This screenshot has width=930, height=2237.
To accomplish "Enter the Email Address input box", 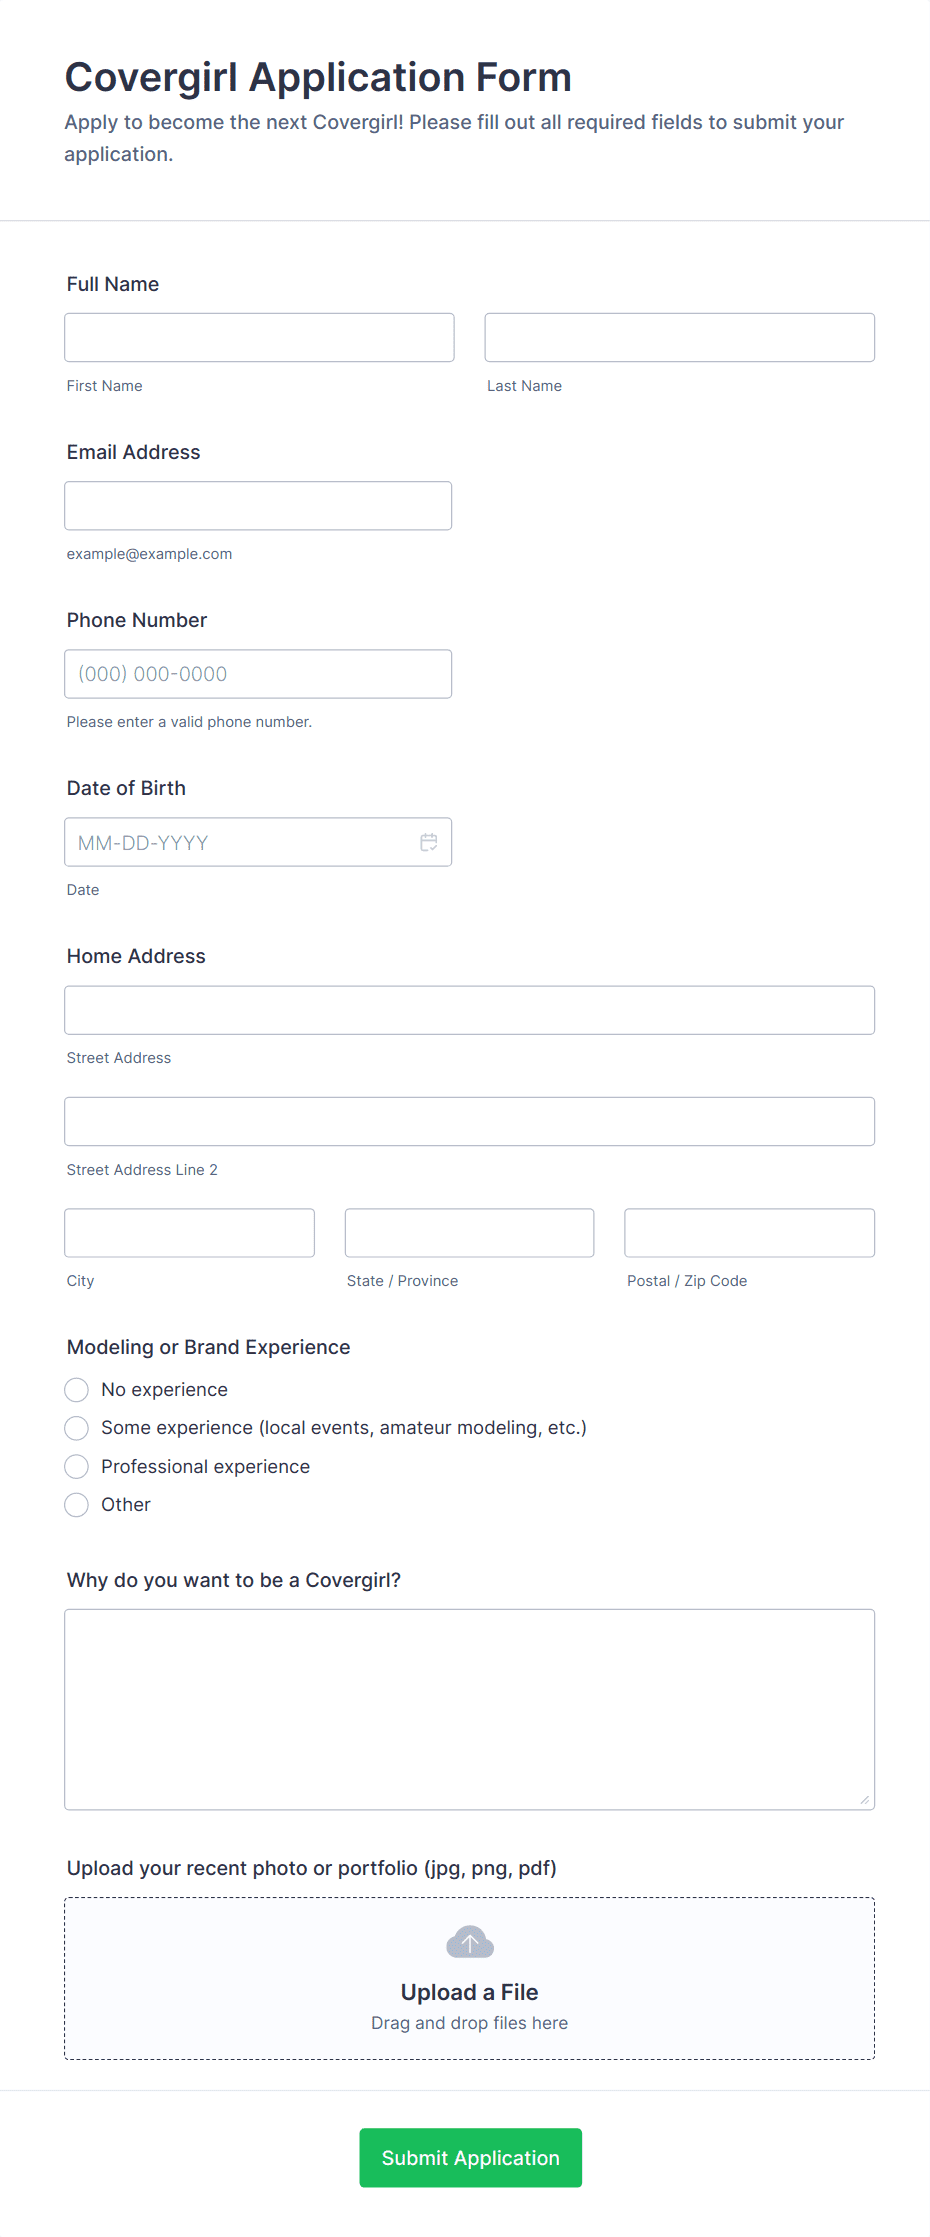I will click(x=258, y=506).
